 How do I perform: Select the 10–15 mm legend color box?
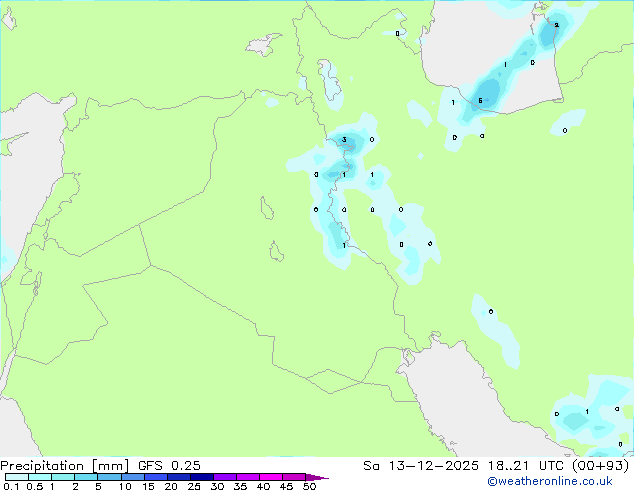coord(132,477)
